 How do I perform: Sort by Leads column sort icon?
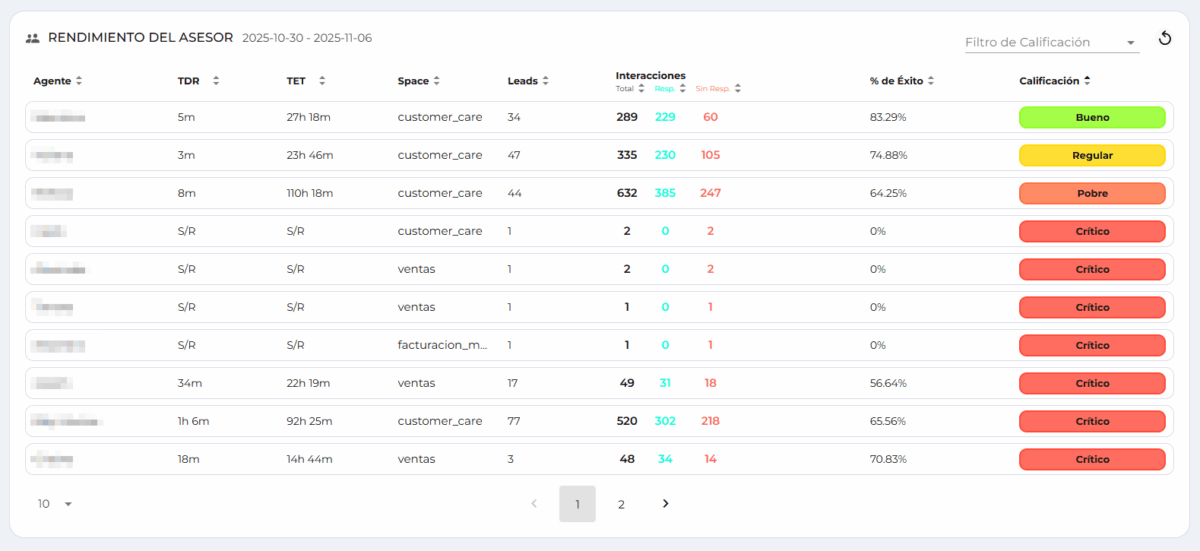point(545,81)
